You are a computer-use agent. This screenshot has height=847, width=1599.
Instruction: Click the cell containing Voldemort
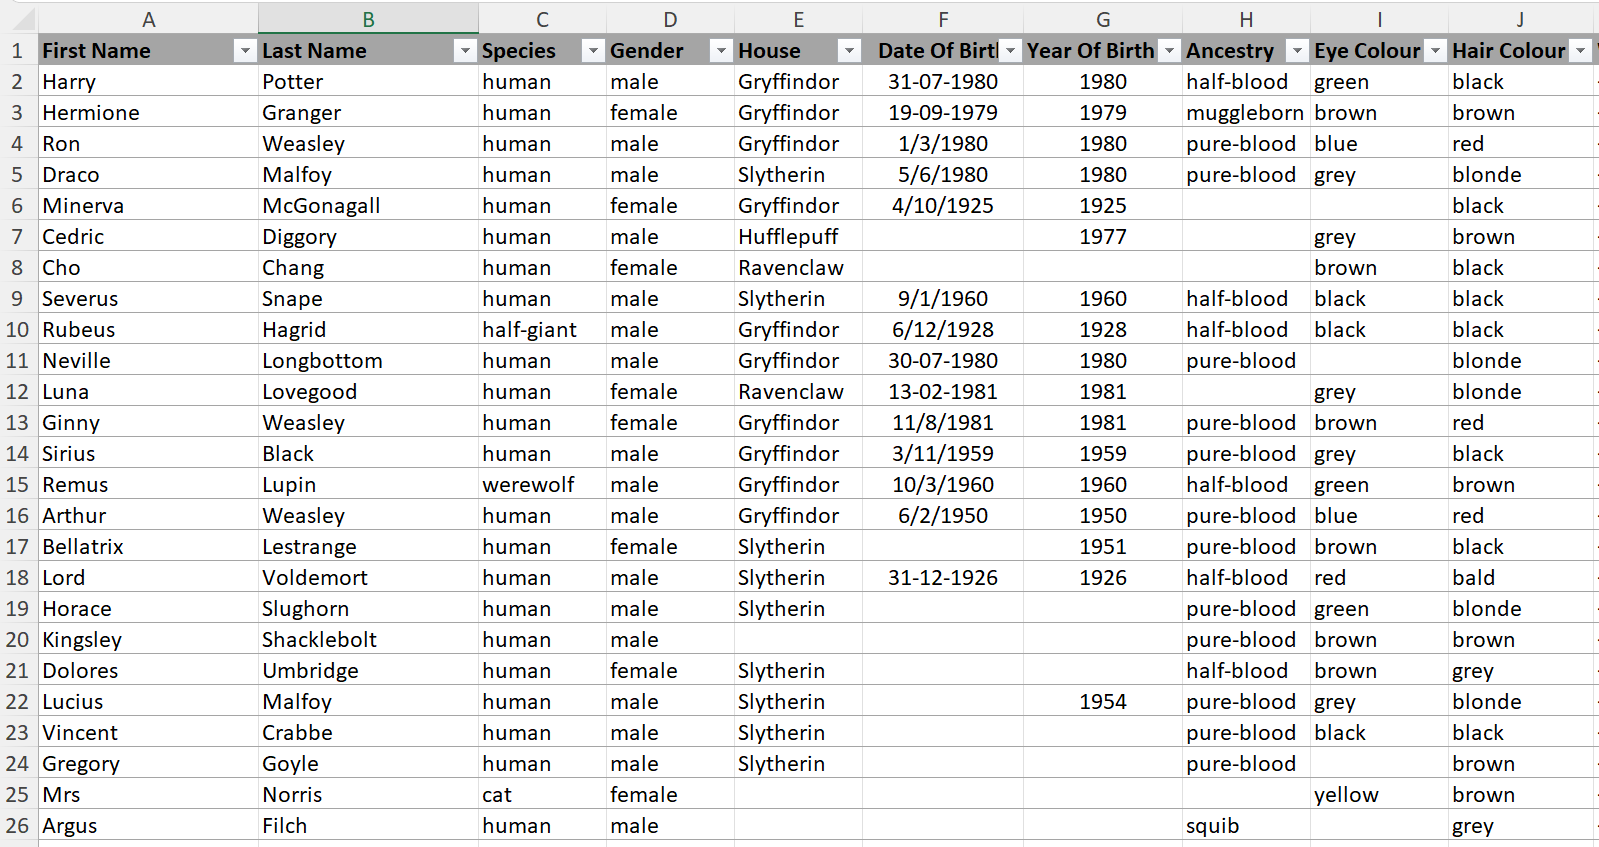tap(368, 578)
